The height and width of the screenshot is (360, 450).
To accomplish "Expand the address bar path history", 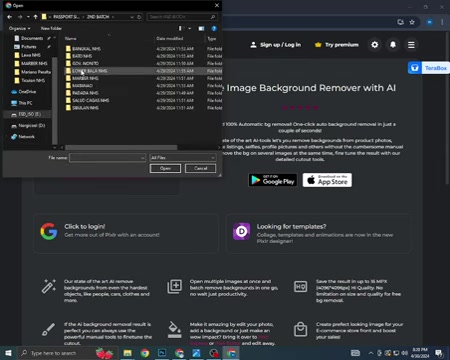I will (132, 17).
